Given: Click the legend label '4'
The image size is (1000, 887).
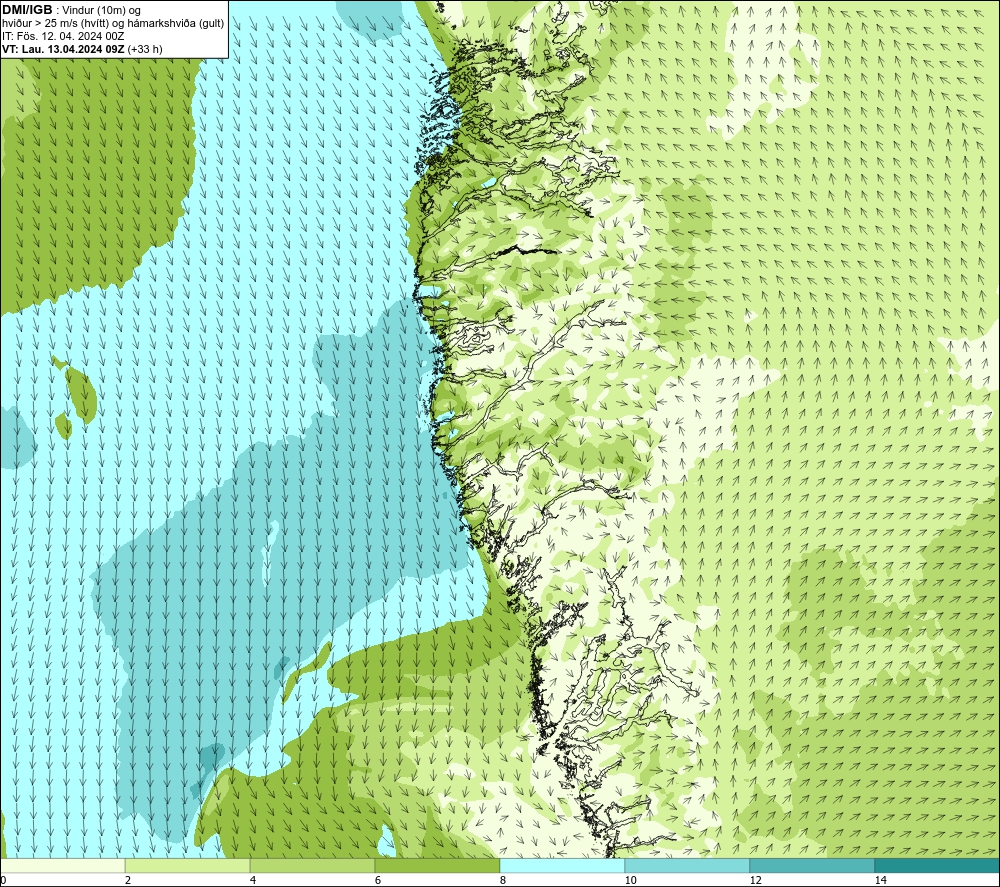Looking at the screenshot, I should tap(253, 880).
